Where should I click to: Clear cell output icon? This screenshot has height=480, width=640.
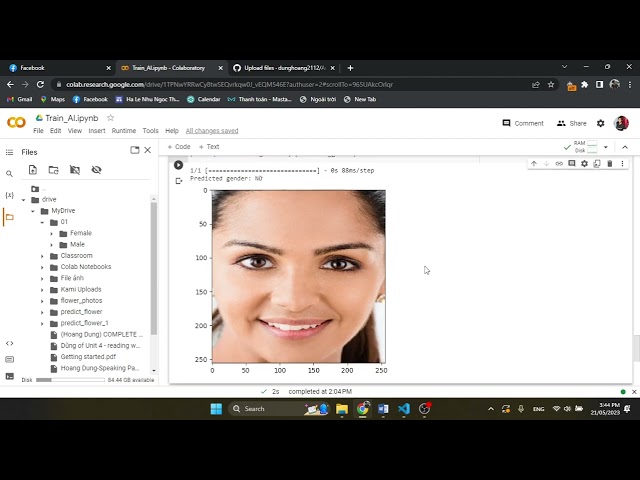tap(179, 181)
